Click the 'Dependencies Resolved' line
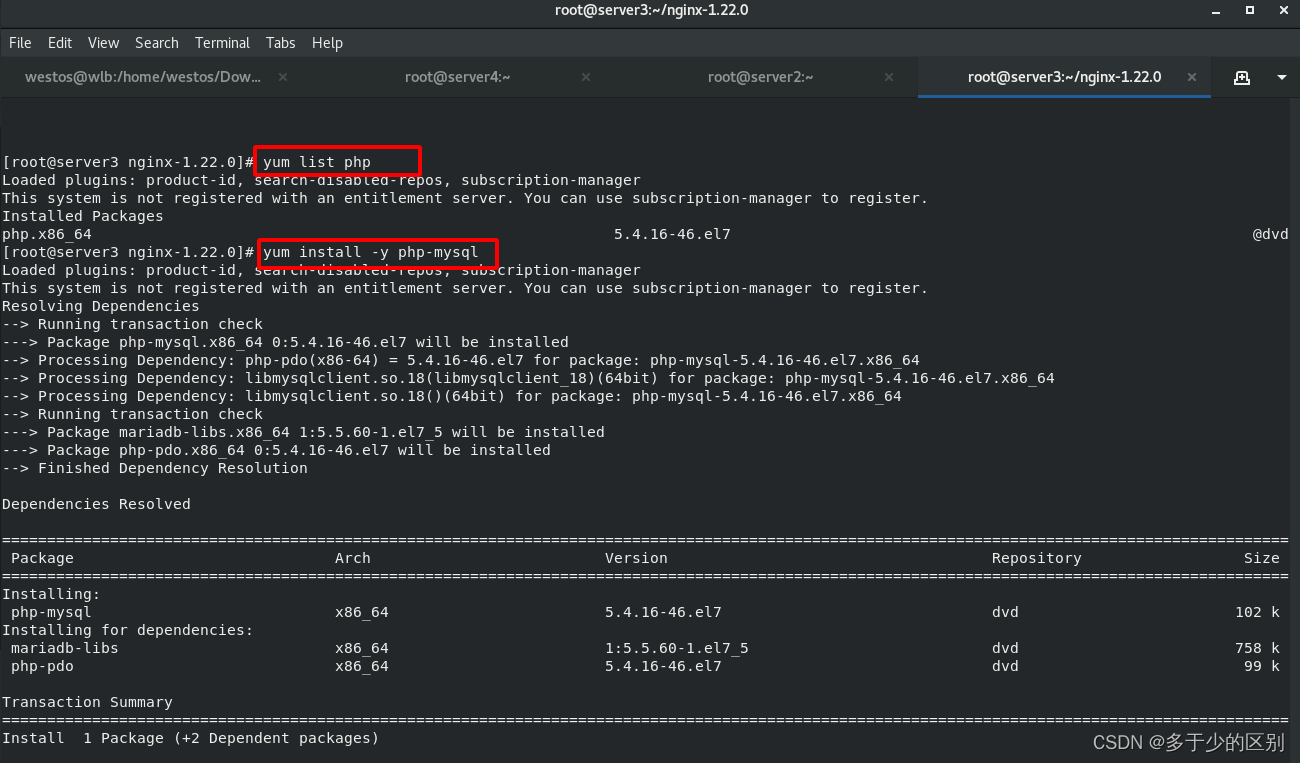This screenshot has height=763, width=1300. click(x=96, y=504)
